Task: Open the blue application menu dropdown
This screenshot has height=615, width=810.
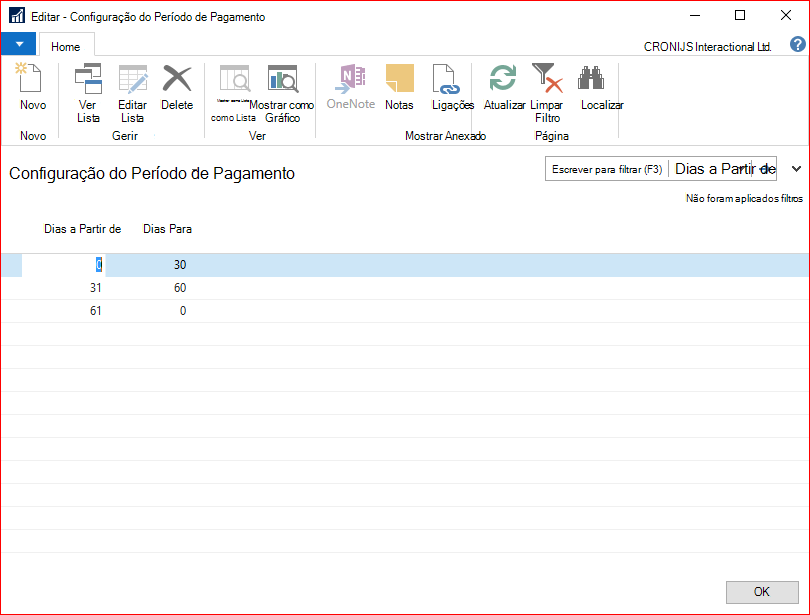Action: (18, 44)
